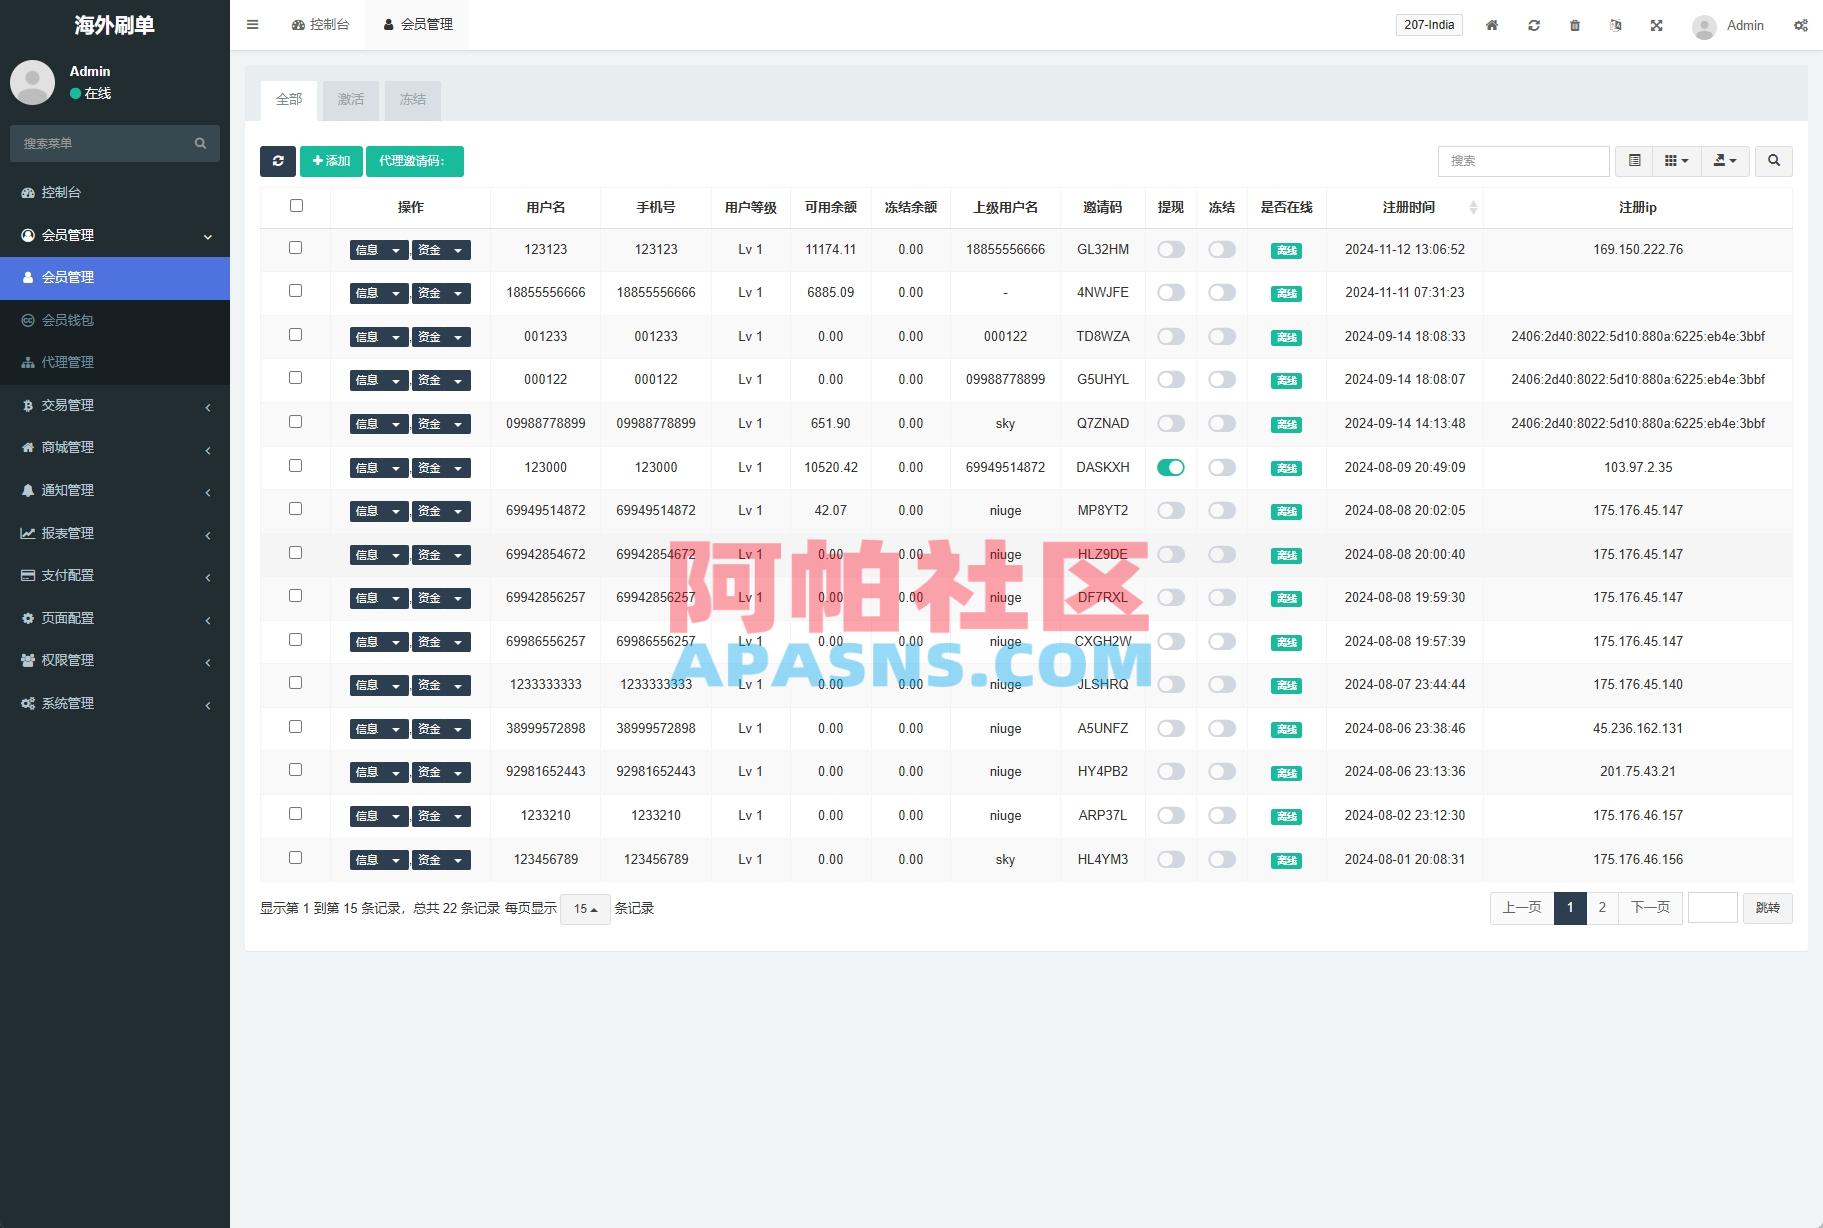
Task: Click the table refresh icon above the member list
Action: [x=278, y=161]
